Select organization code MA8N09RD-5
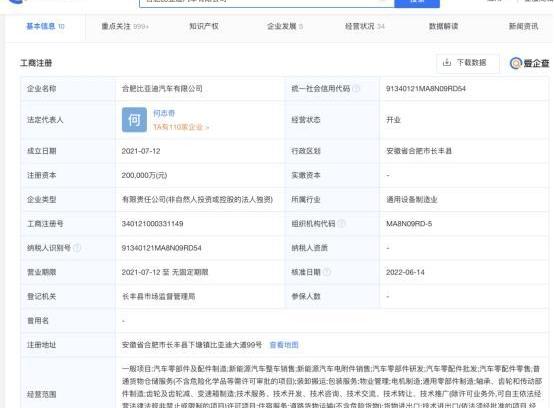This screenshot has width=554, height=408. click(409, 224)
